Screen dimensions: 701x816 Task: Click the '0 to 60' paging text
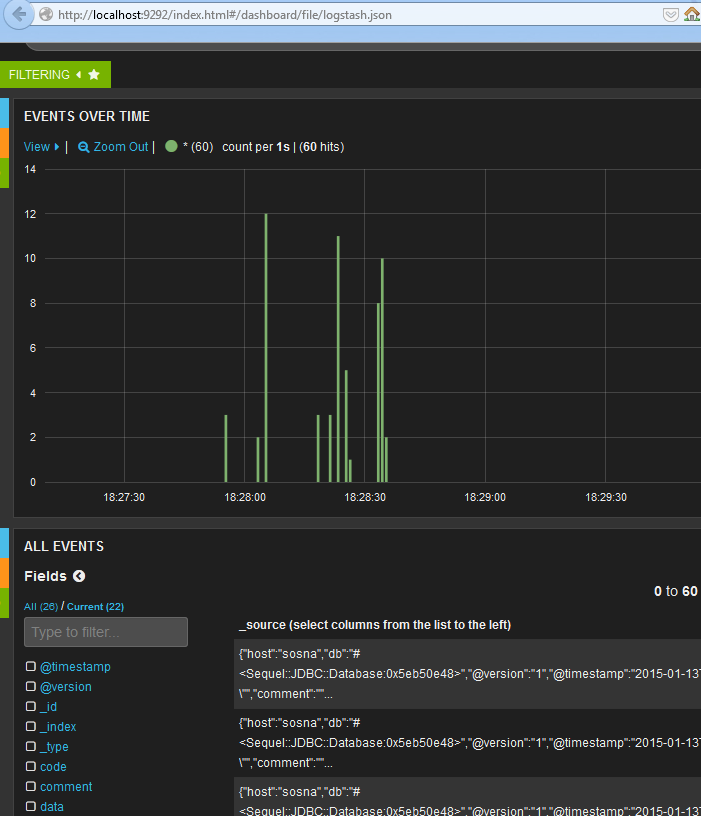coord(675,591)
